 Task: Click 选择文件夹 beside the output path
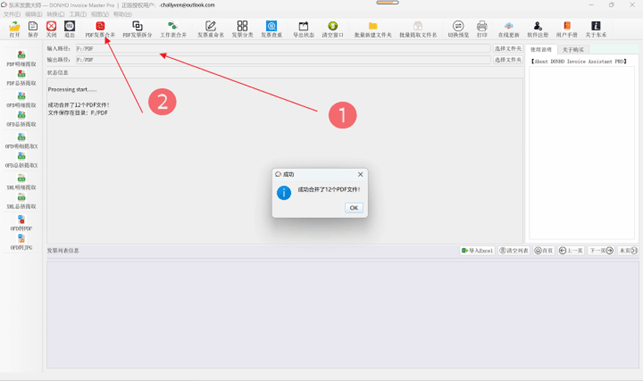(x=508, y=60)
